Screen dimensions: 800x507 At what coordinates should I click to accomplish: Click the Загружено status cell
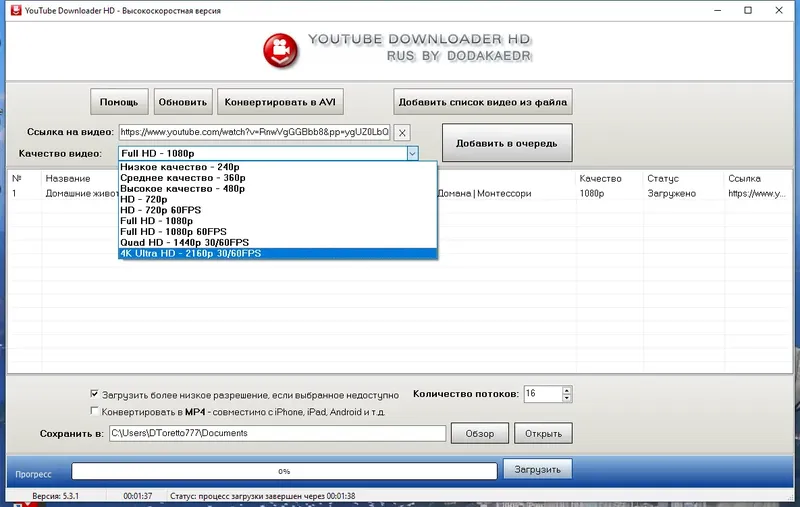pyautogui.click(x=671, y=193)
